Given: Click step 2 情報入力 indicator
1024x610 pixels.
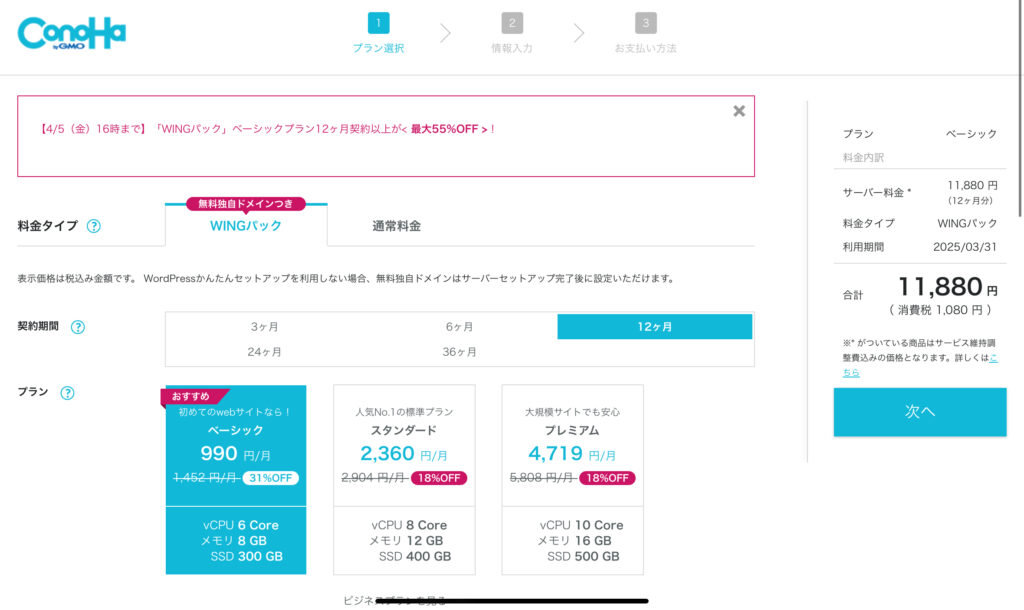Looking at the screenshot, I should click(512, 33).
